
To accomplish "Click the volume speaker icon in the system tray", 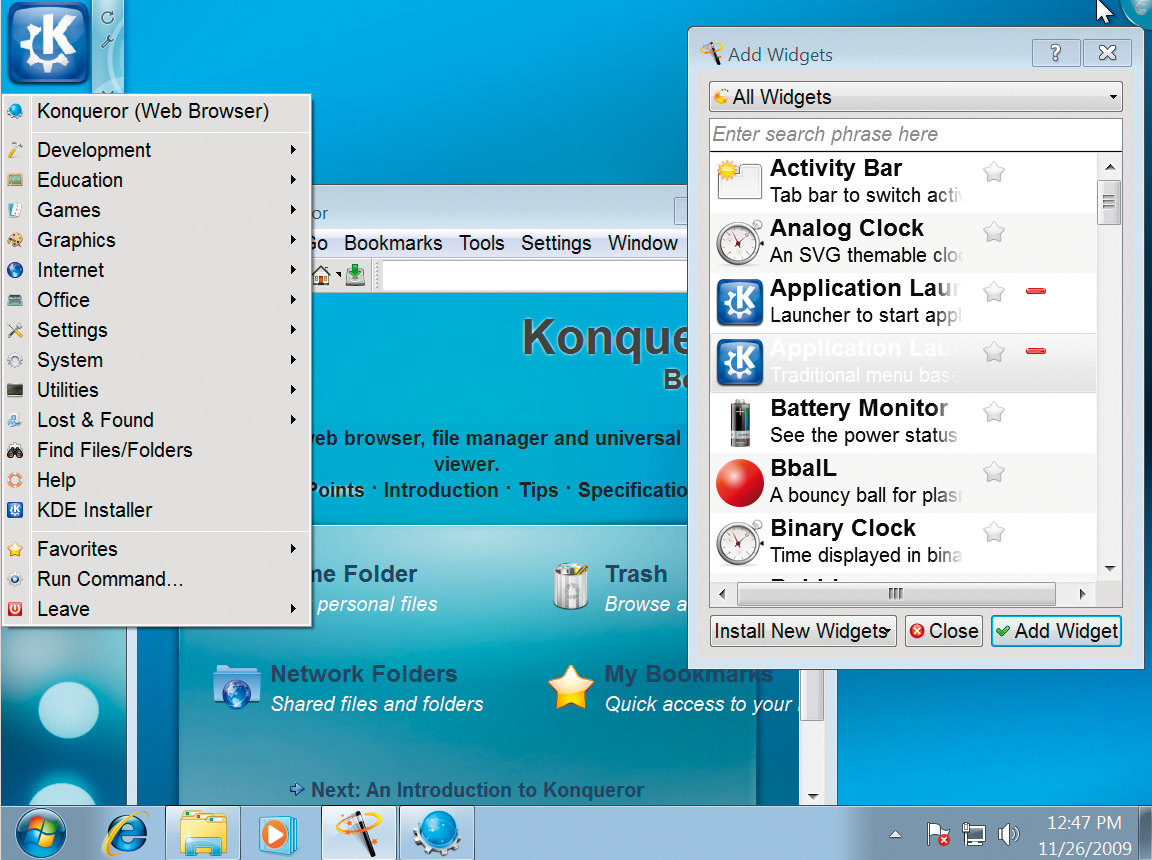I will click(x=1009, y=834).
